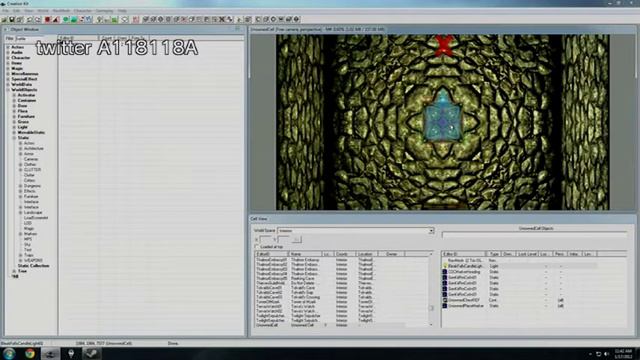Open the File menu
640x360 pixels.
[x=5, y=11]
